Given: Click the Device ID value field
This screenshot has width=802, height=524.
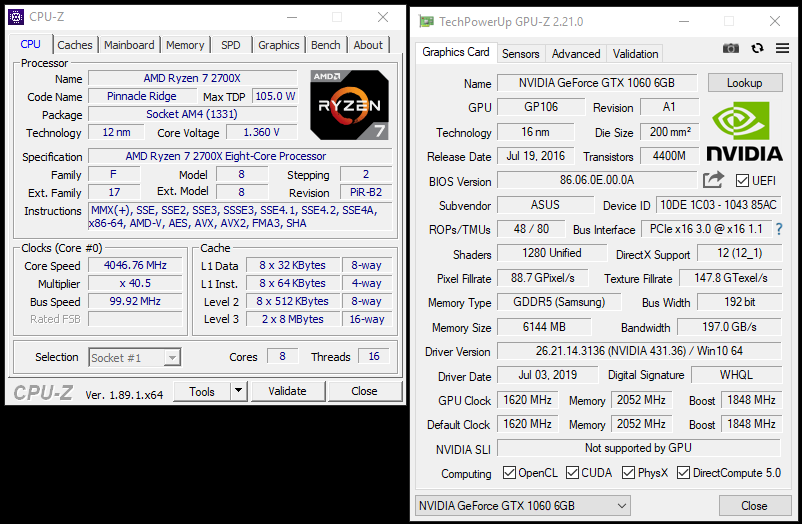Looking at the screenshot, I should point(719,205).
